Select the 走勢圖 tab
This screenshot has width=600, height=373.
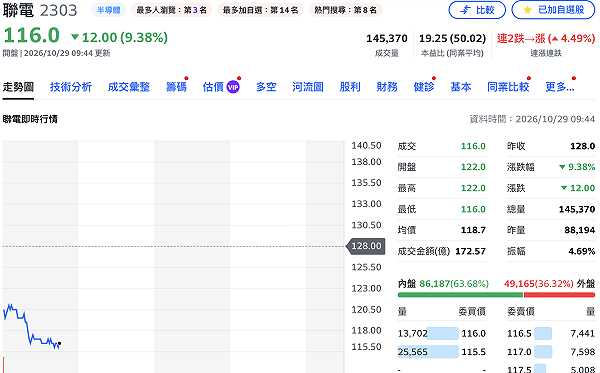point(18,87)
